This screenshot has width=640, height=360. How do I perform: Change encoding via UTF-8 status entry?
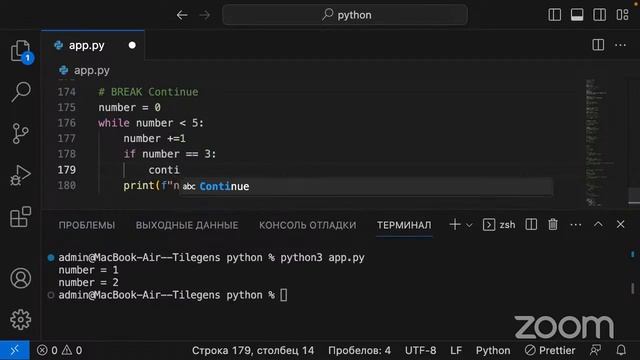point(420,350)
